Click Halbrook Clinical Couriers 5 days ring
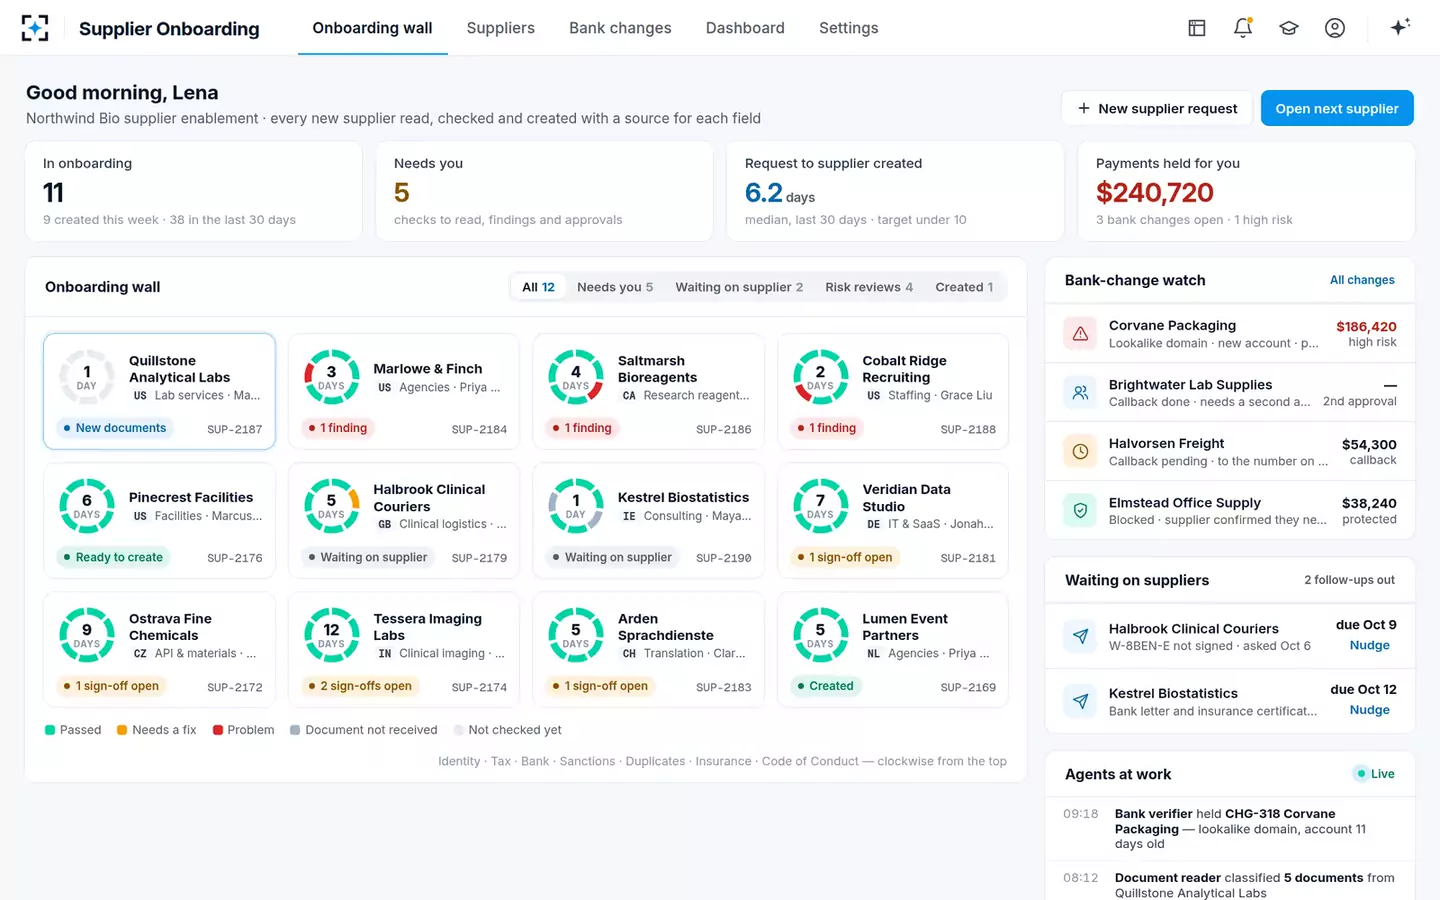The width and height of the screenshot is (1440, 900). click(331, 506)
